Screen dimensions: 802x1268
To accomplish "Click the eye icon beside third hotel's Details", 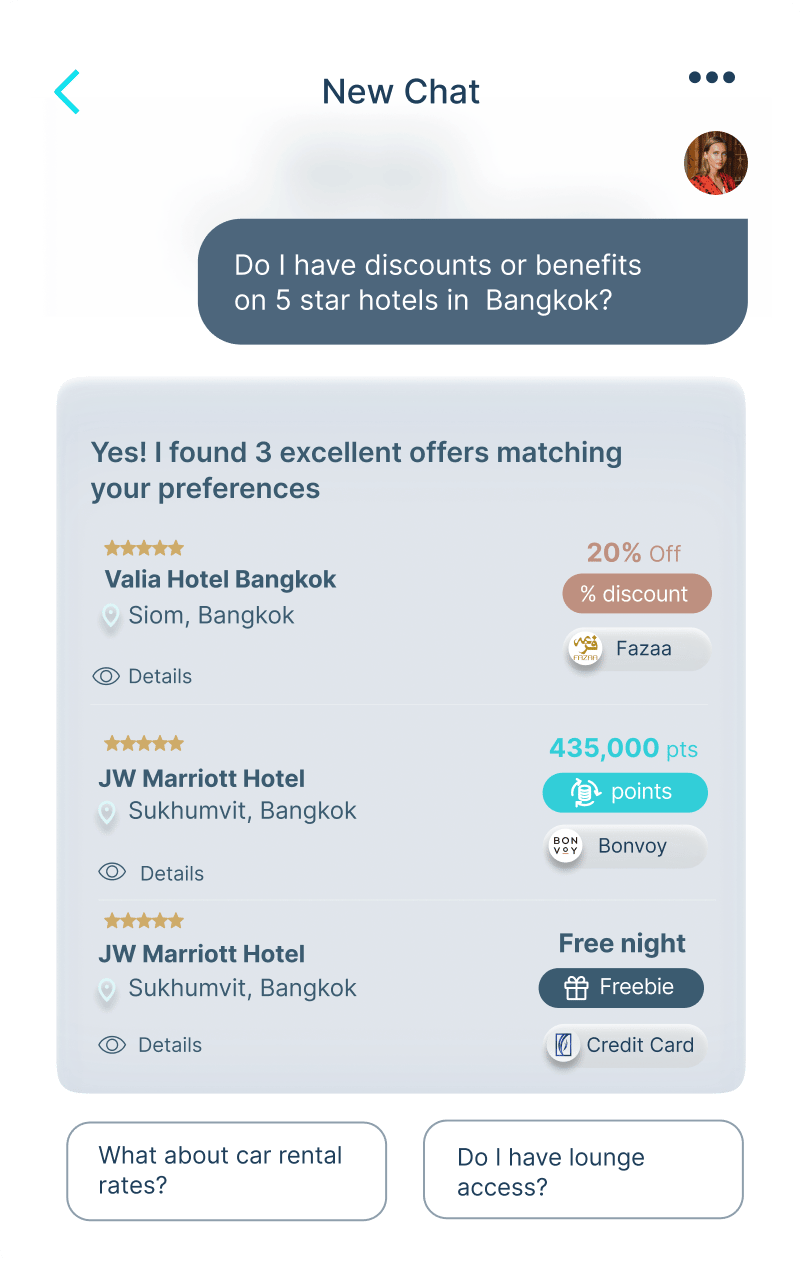I will tap(112, 1045).
